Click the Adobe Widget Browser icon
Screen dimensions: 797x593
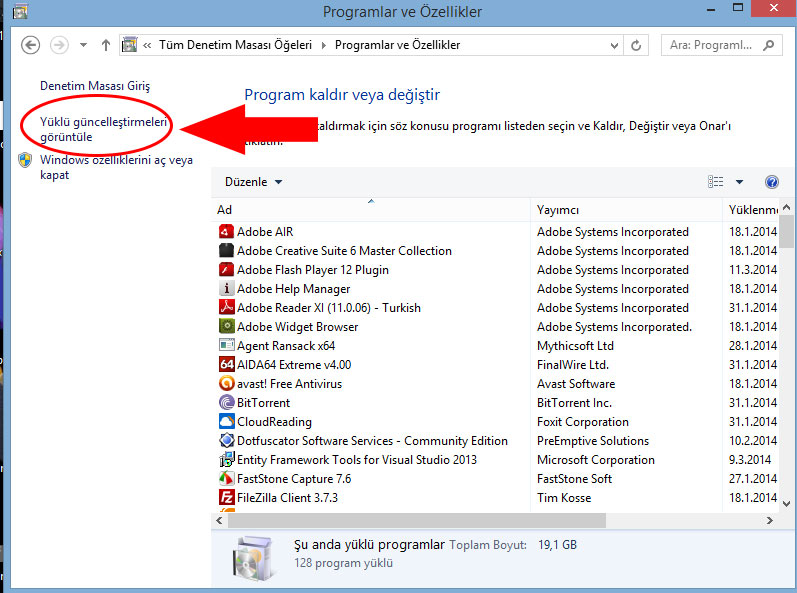(x=226, y=327)
